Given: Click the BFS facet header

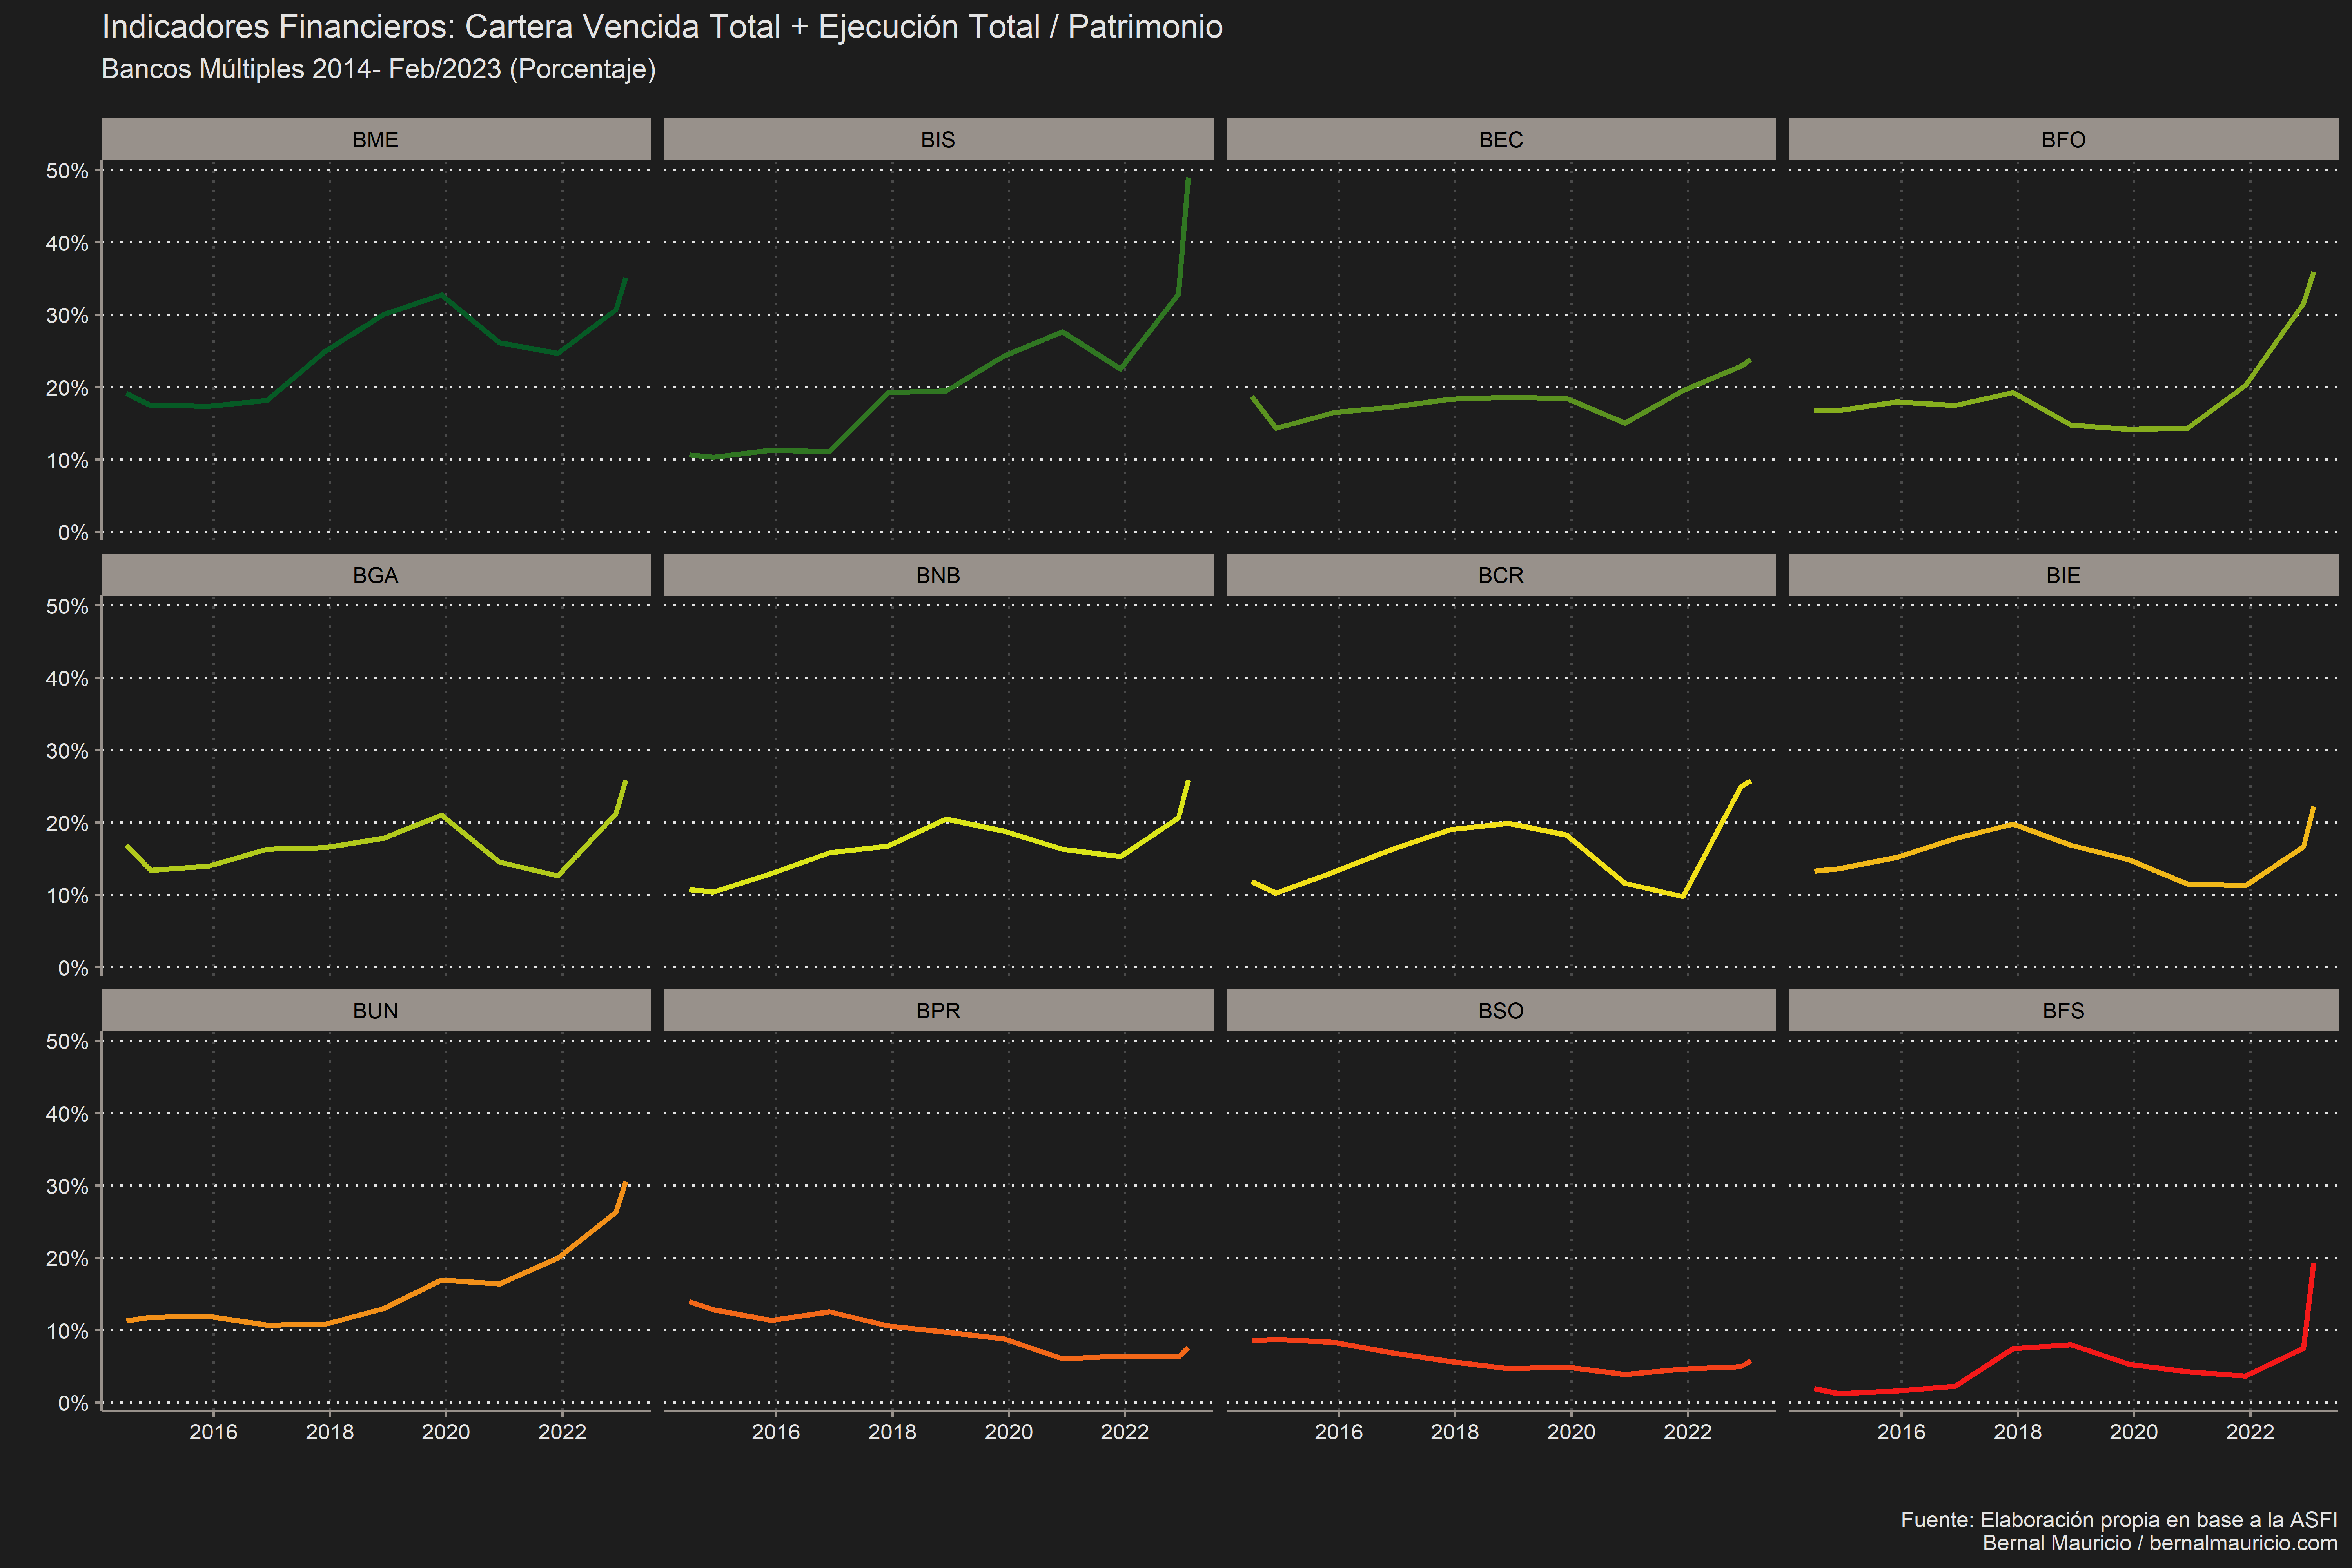Looking at the screenshot, I should point(2063,1010).
